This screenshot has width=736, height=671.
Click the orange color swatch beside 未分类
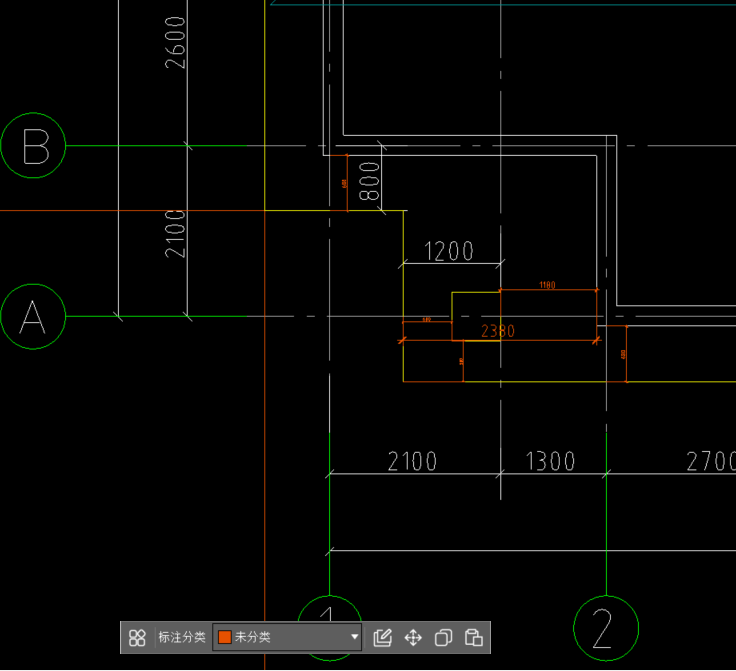(225, 637)
